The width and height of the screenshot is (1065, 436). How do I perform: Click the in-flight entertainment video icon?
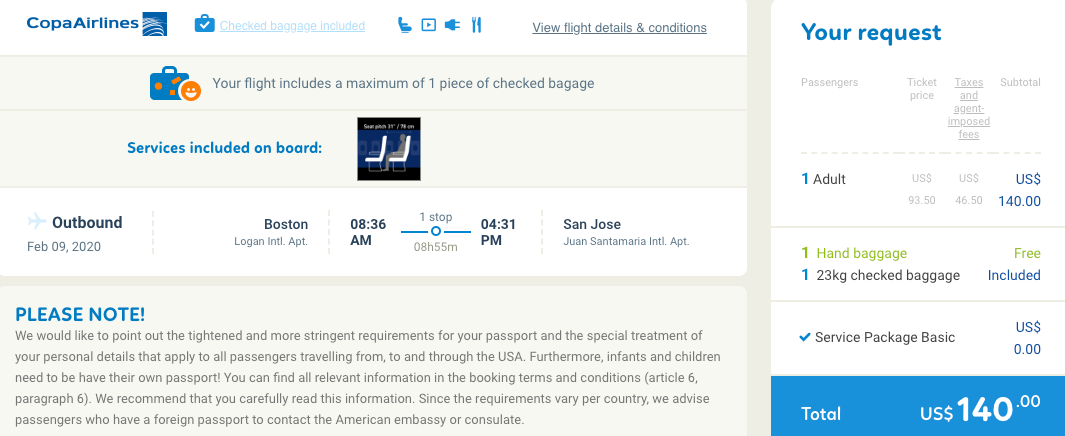click(x=428, y=25)
